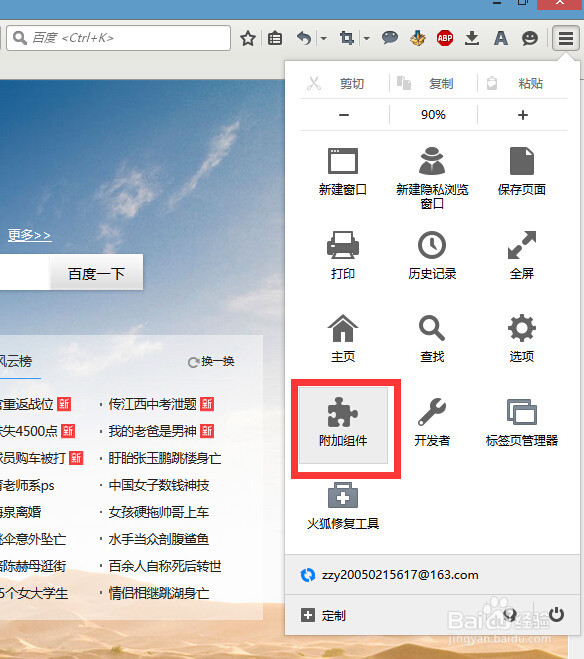Viewport: 584px width, 659px height.
Task: Click the sync account zzy20050215617@163.com
Action: [432, 575]
